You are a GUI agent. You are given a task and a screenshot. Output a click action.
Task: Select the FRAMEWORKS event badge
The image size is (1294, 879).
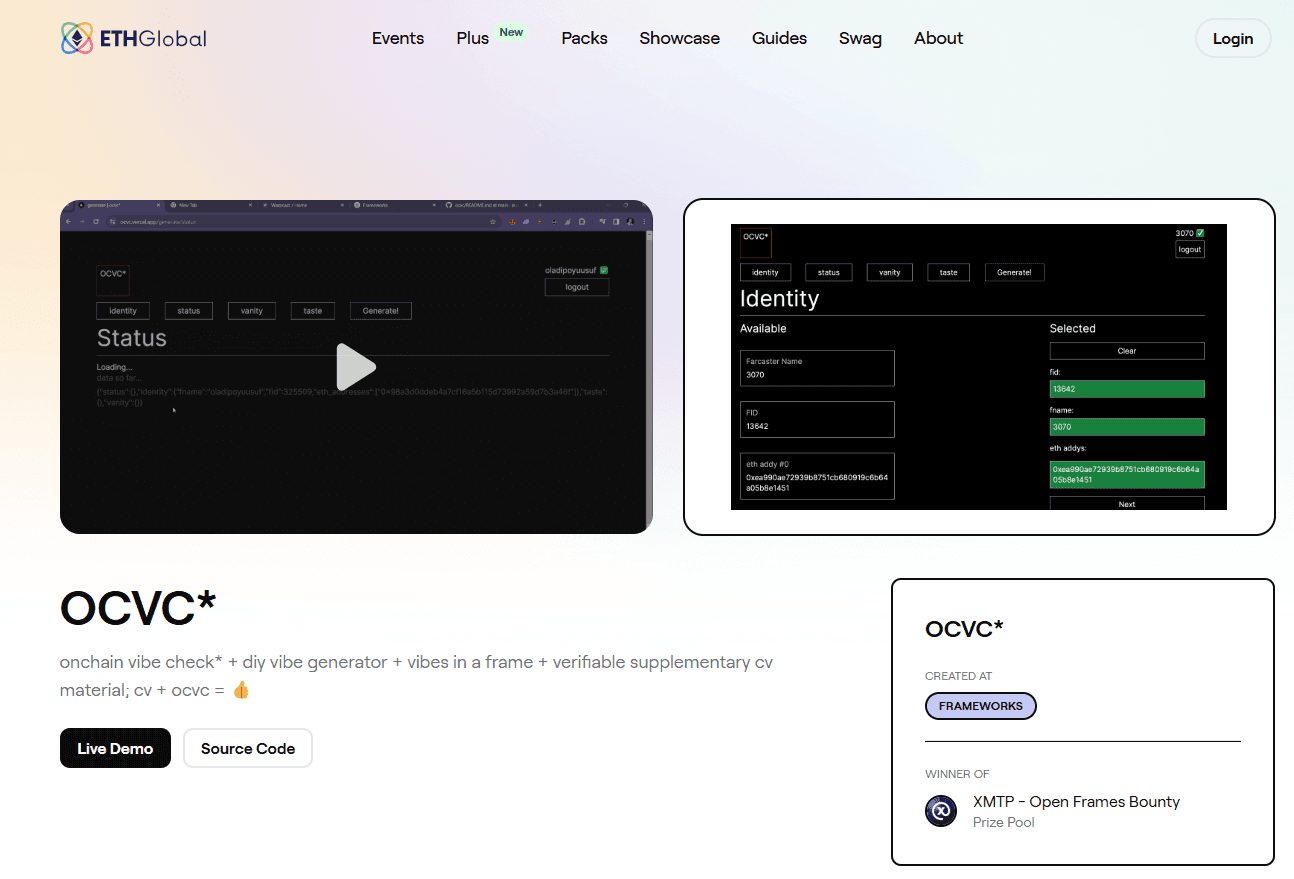pyautogui.click(x=981, y=706)
